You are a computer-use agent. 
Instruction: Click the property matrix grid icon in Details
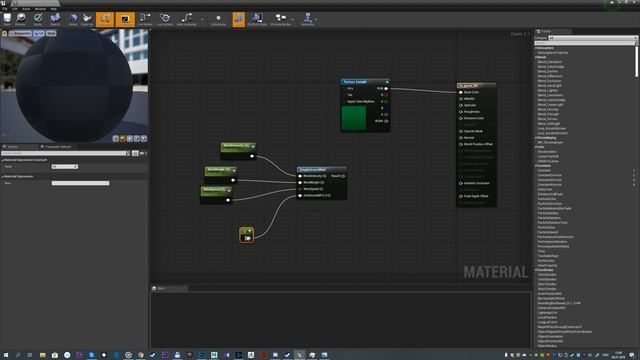click(135, 153)
